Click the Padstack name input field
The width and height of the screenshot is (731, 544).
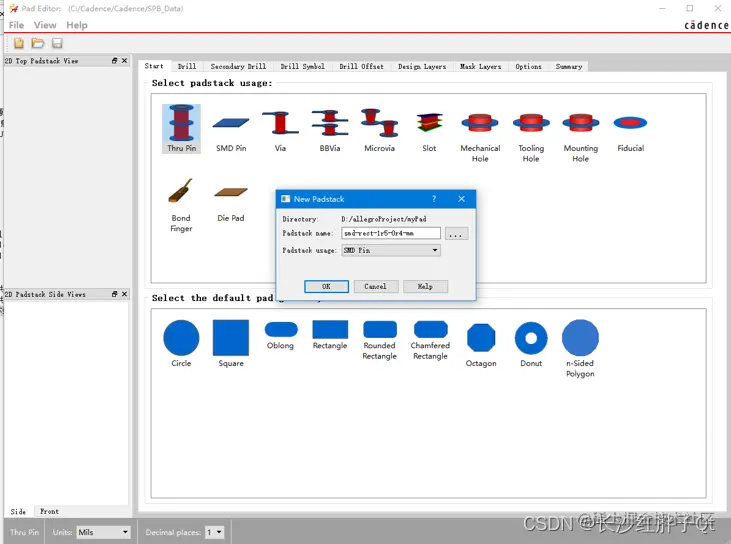click(391, 233)
